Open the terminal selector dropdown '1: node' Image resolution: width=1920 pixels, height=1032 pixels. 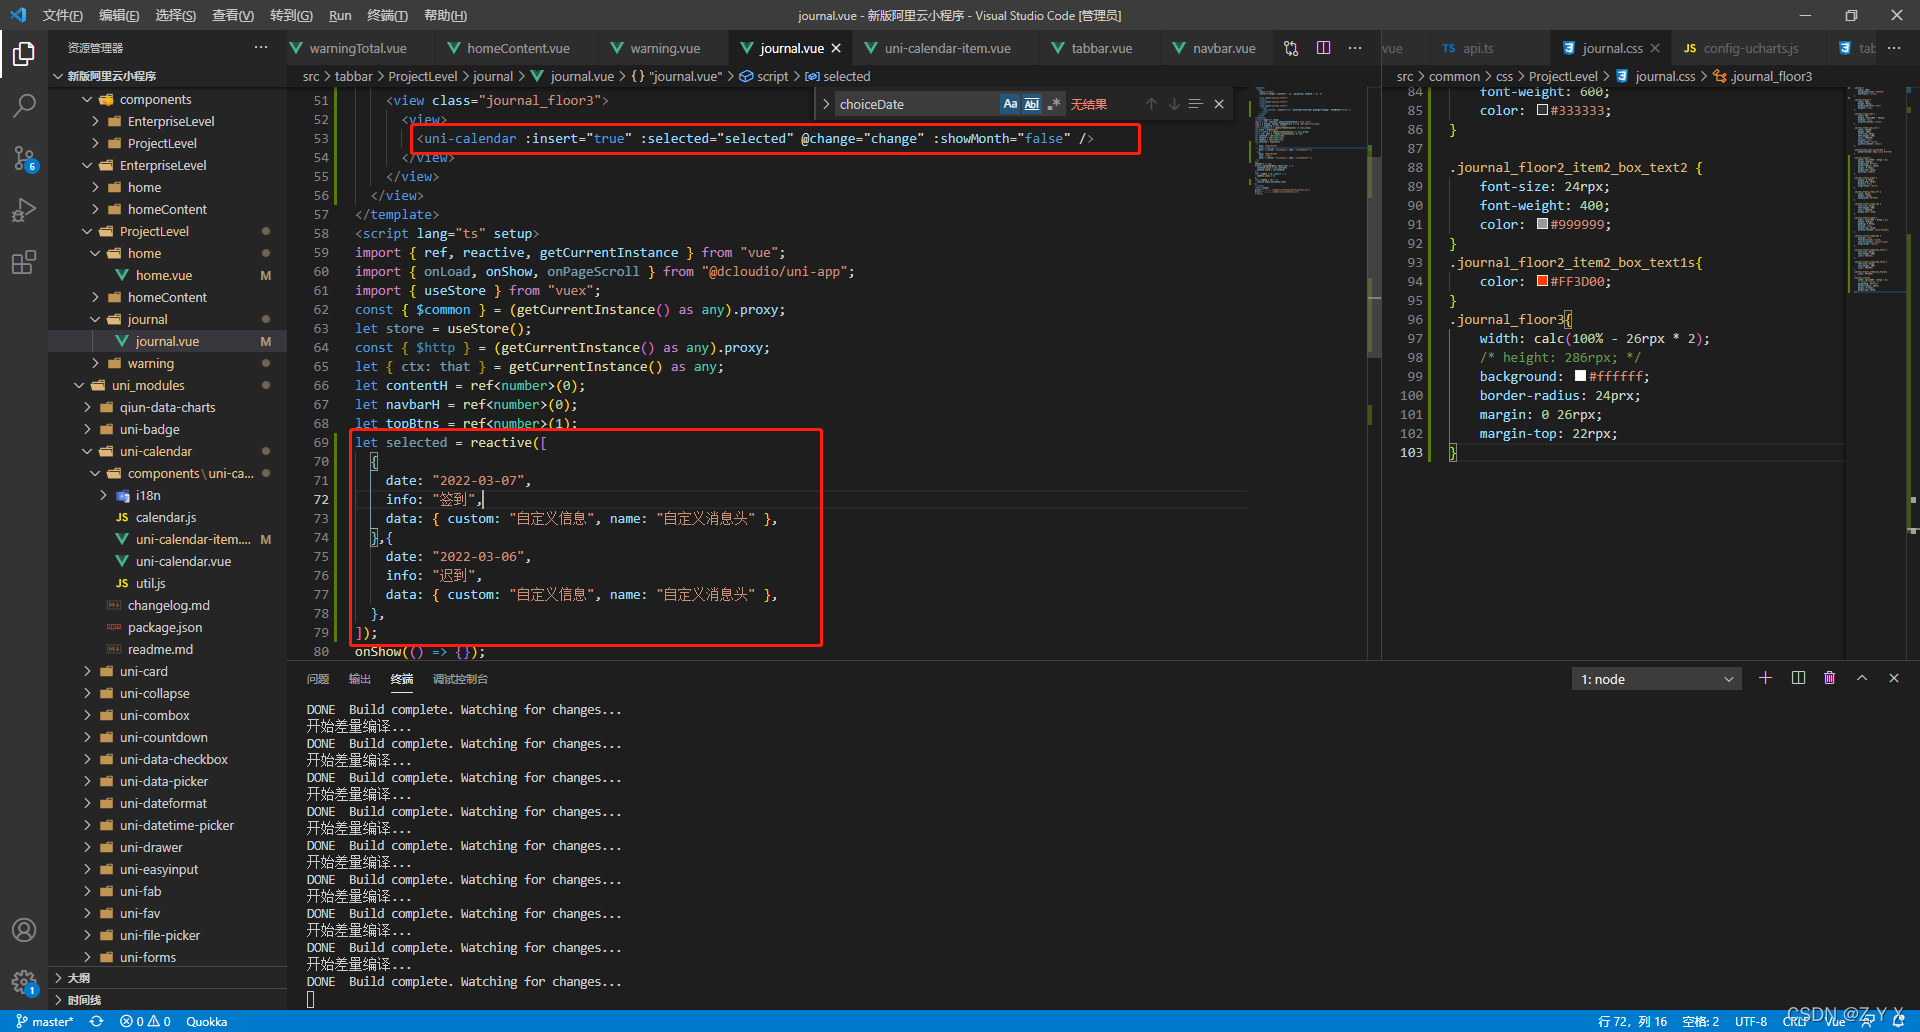tap(1656, 679)
